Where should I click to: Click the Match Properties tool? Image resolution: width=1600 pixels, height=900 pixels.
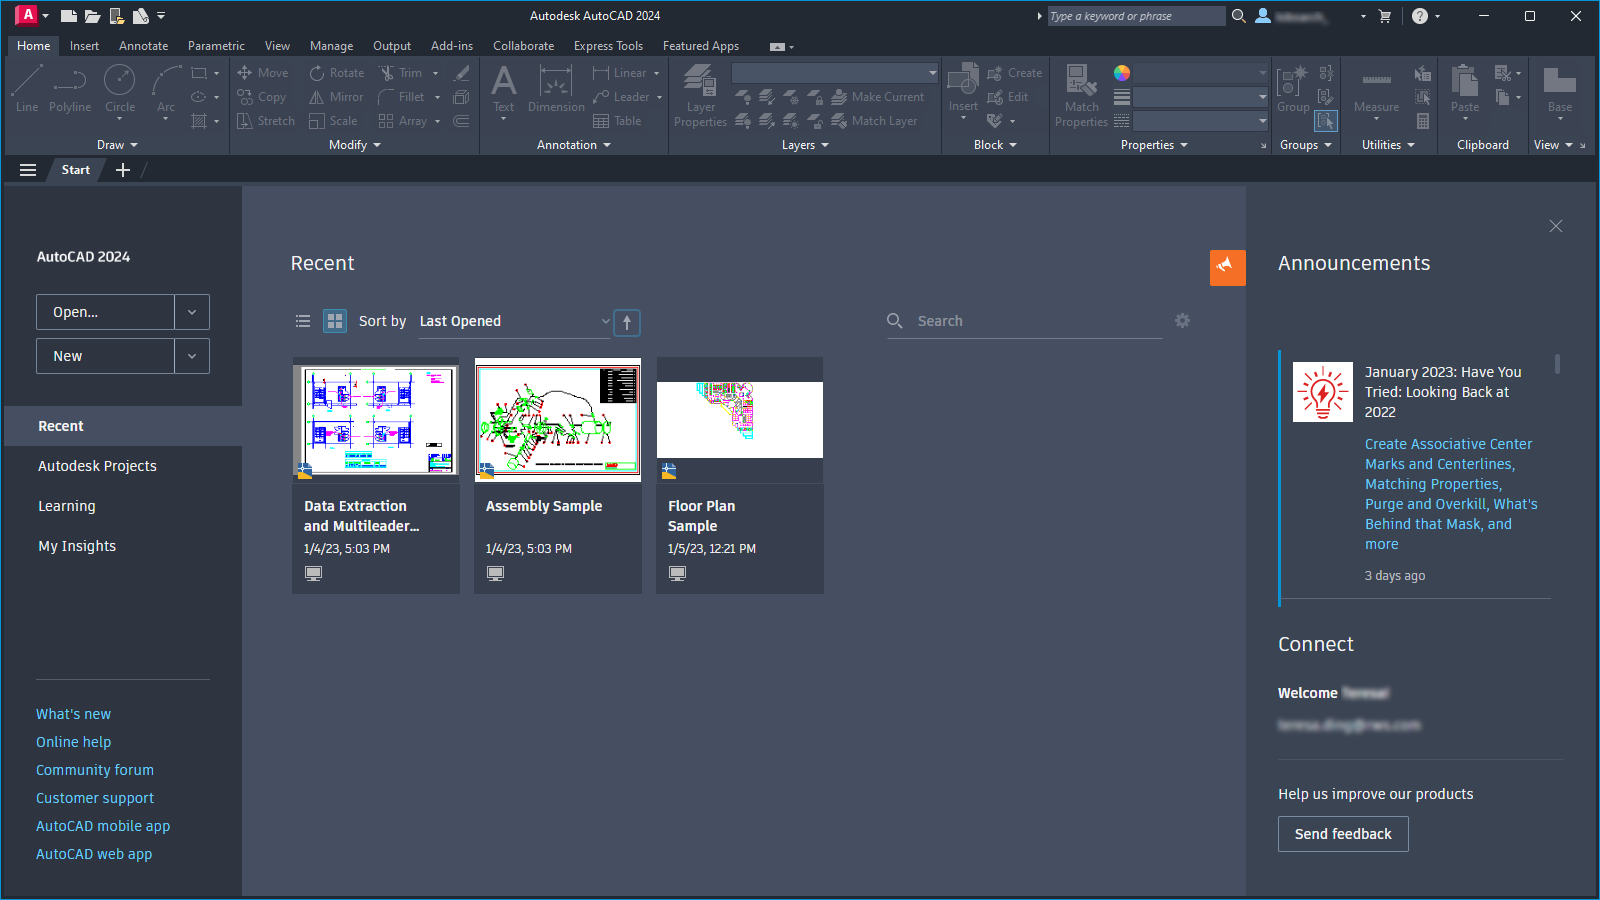pos(1080,95)
